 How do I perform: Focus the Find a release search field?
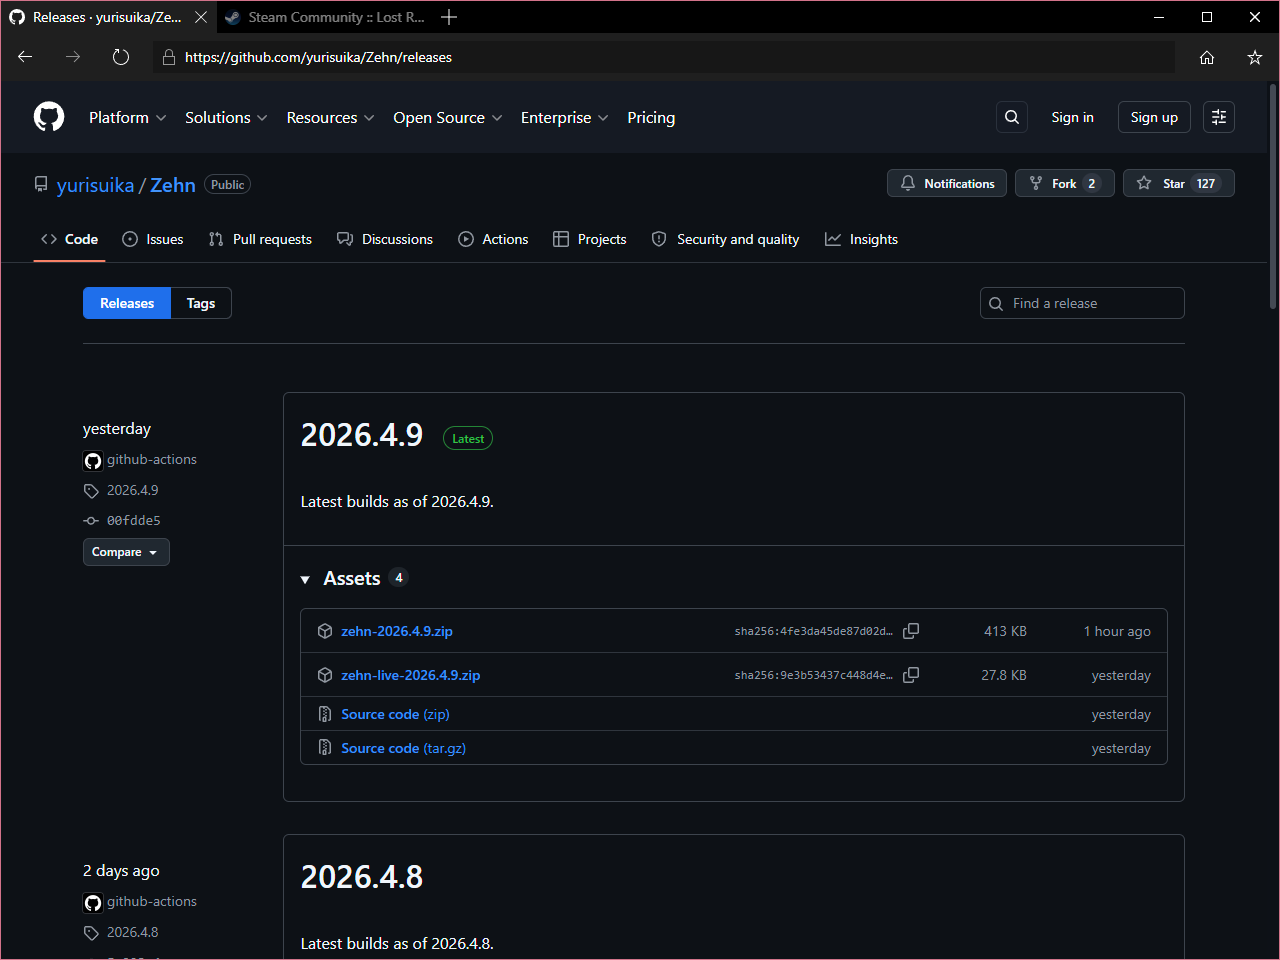[1082, 303]
